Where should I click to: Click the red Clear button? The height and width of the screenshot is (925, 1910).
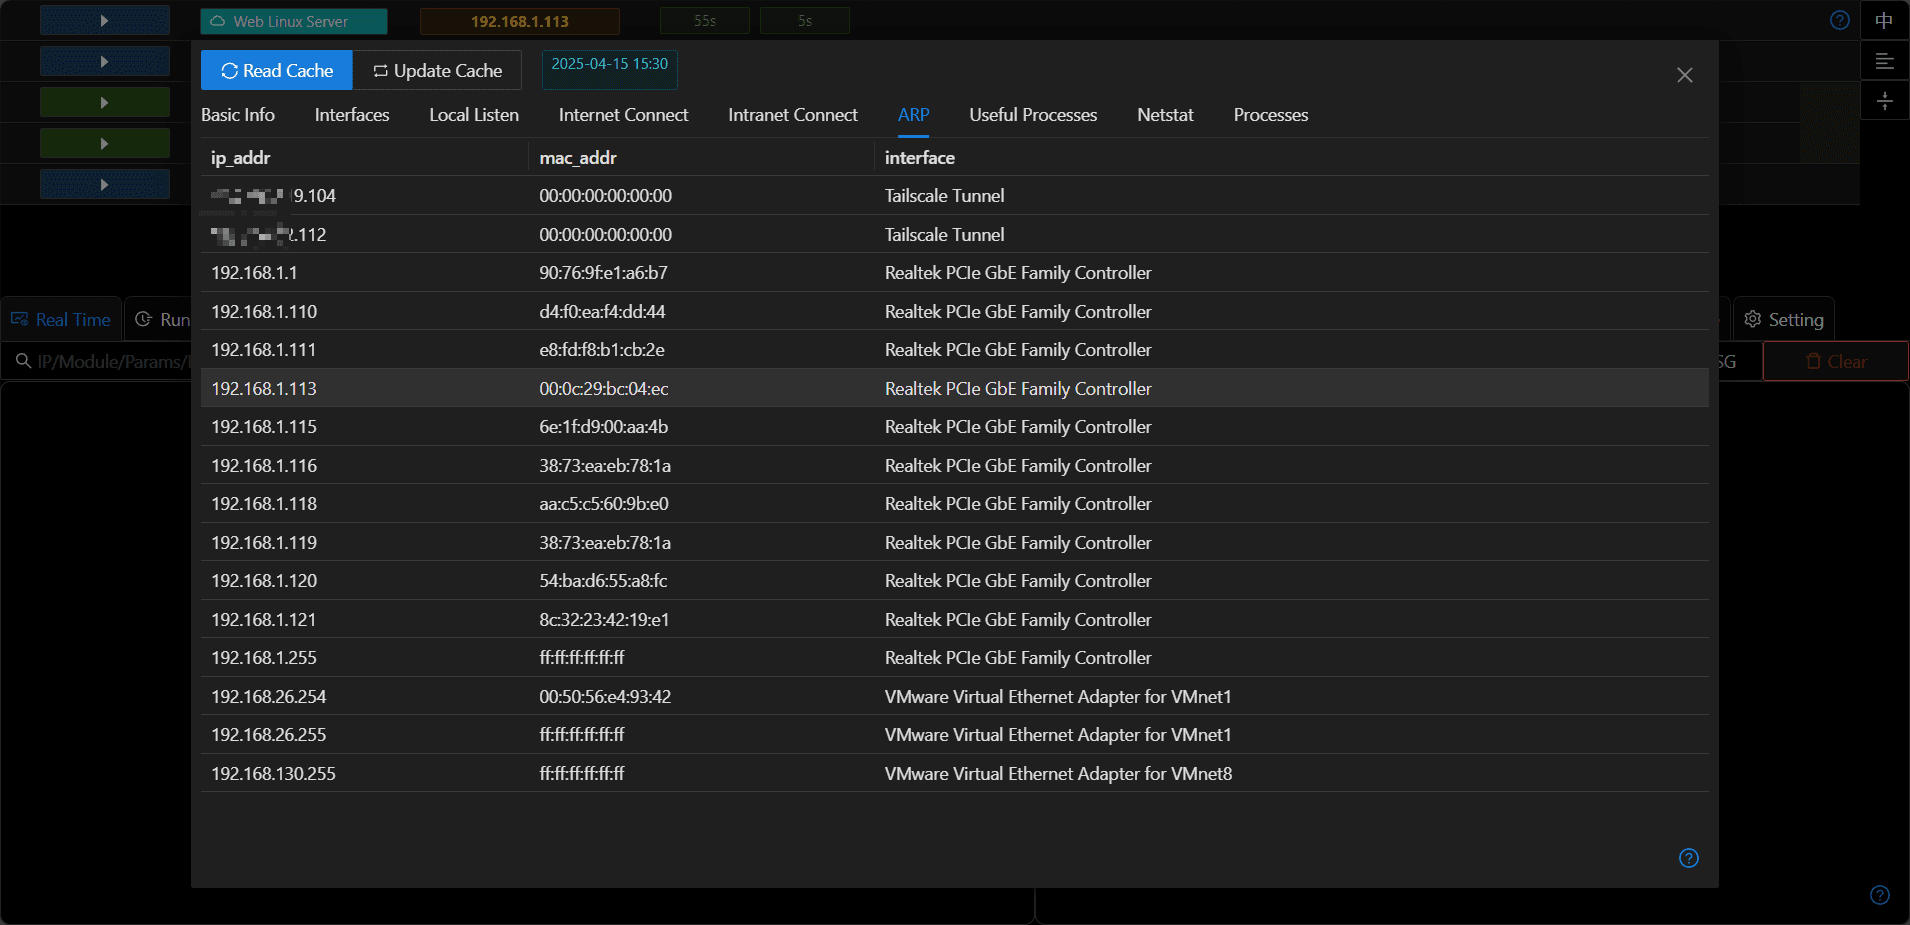pos(1836,361)
